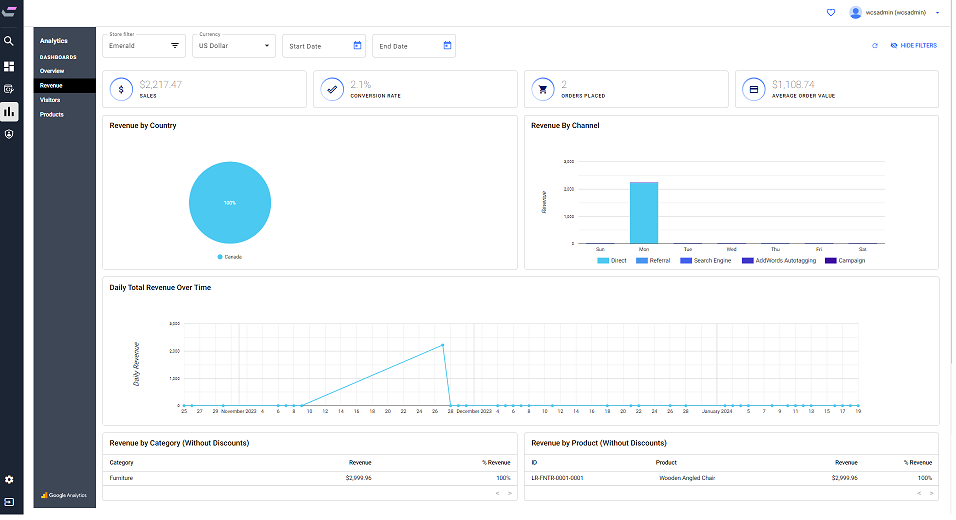Click the refresh icon beside Hide Filters
956x520 pixels.
tap(875, 46)
